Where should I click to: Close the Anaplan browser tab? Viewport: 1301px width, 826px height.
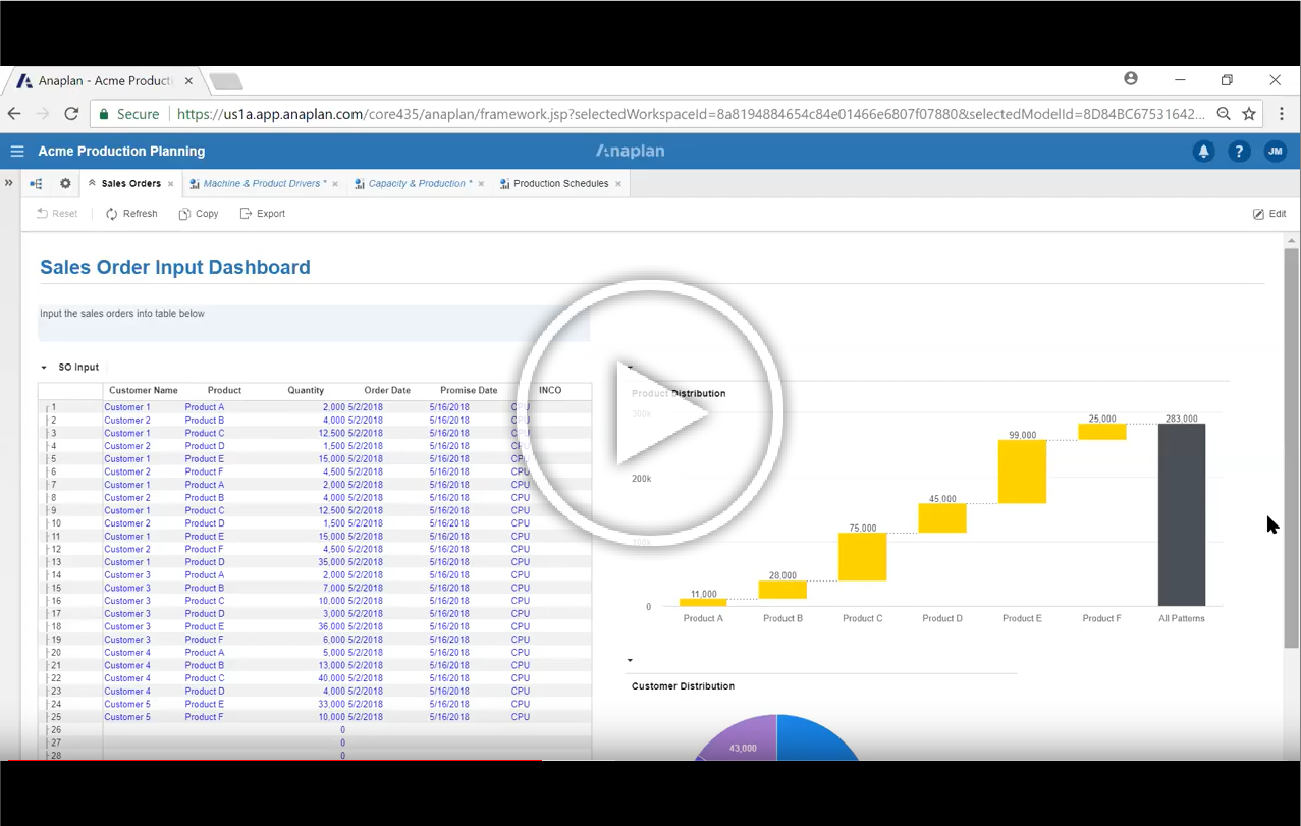pos(189,81)
